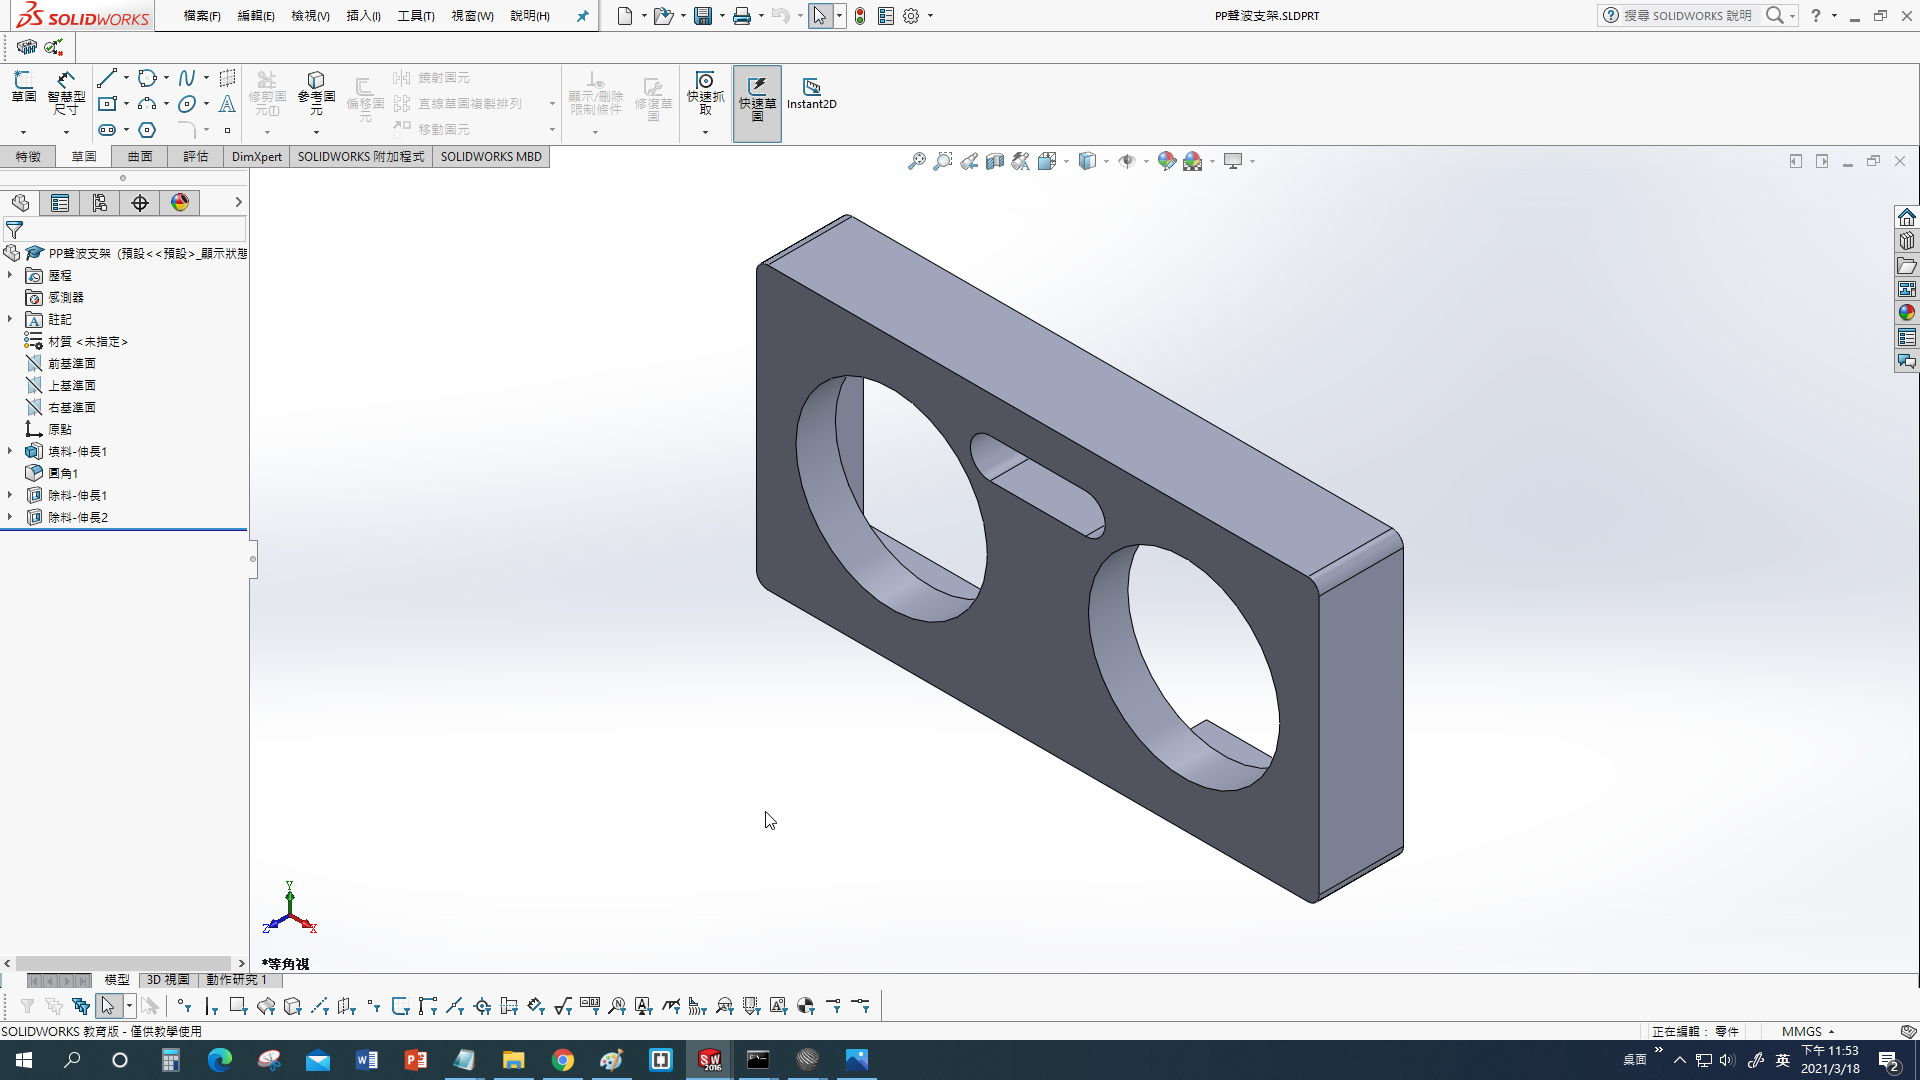1920x1080 pixels.
Task: Open the Line tool dropdown arrow
Action: 126,78
